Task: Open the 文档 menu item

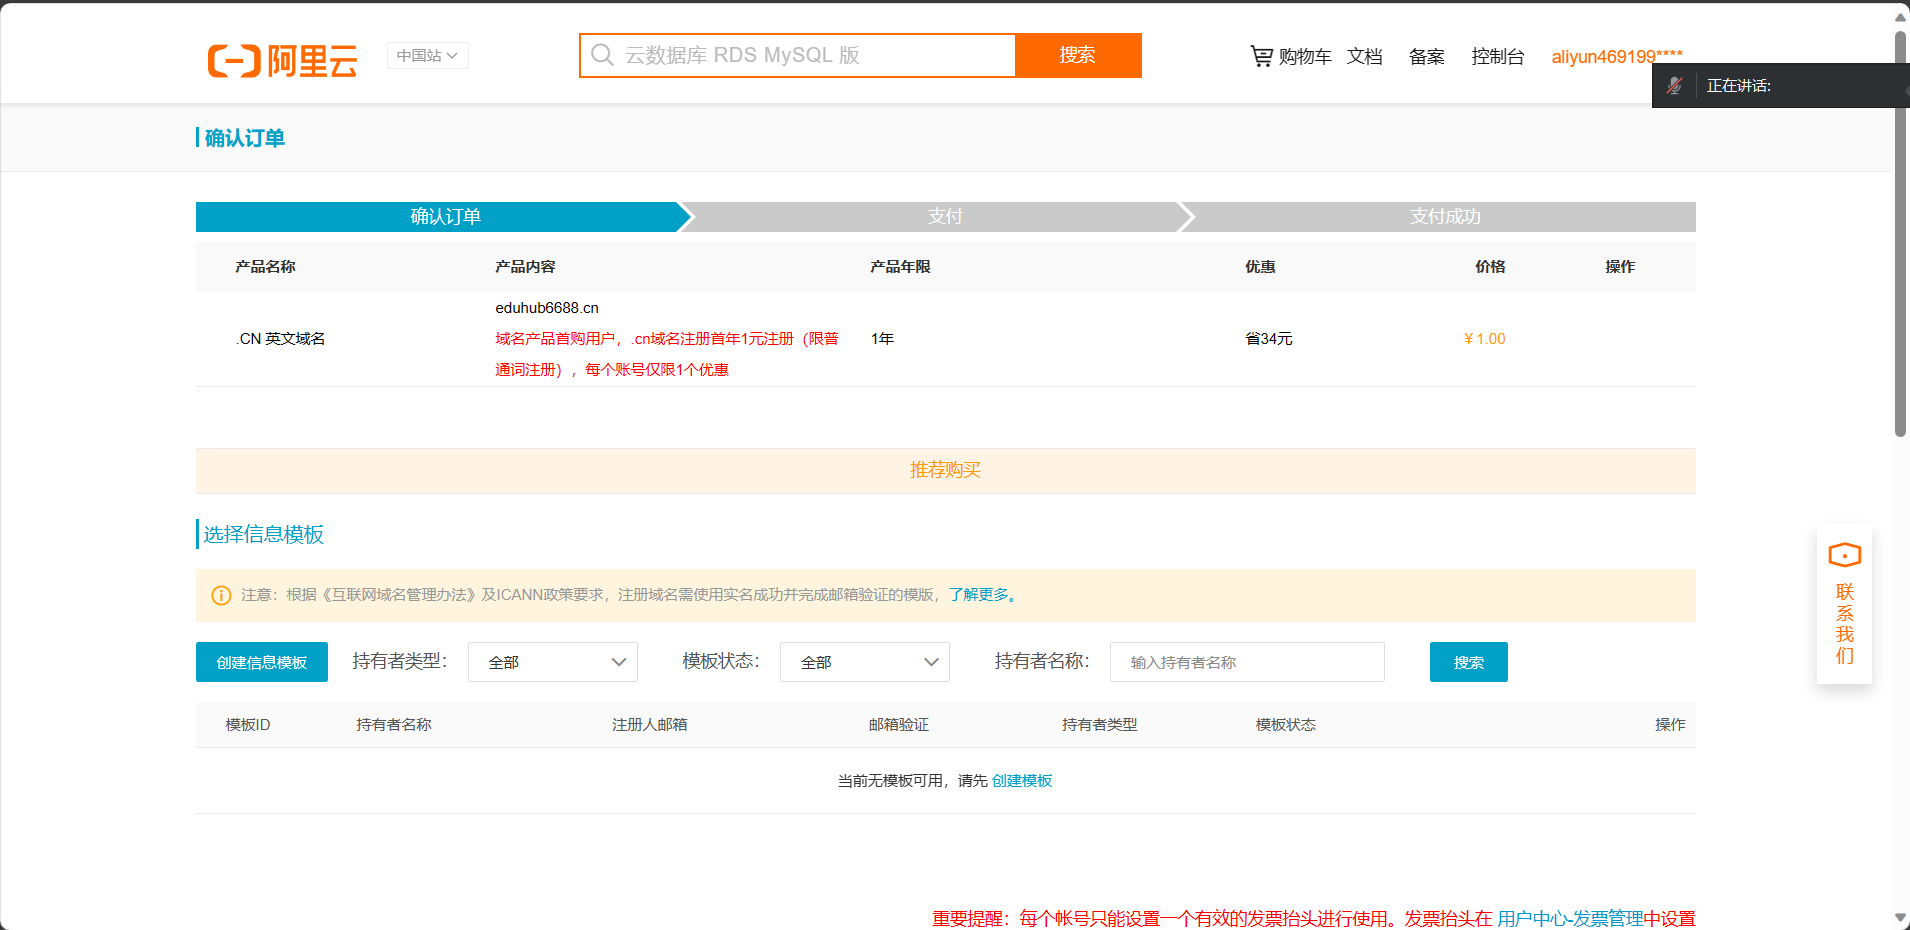Action: point(1365,57)
